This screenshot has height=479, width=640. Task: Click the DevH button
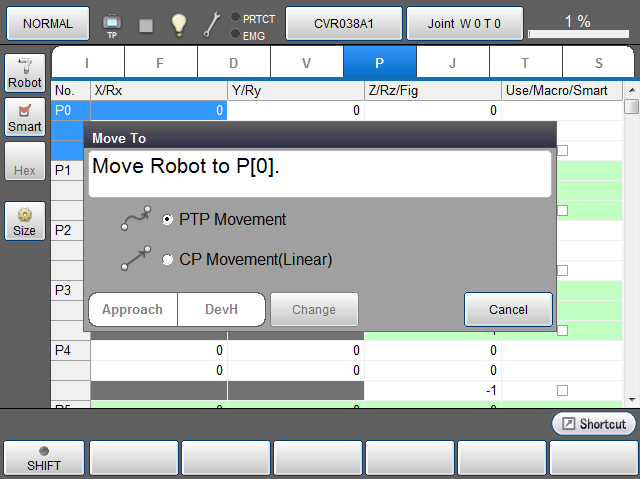point(221,309)
